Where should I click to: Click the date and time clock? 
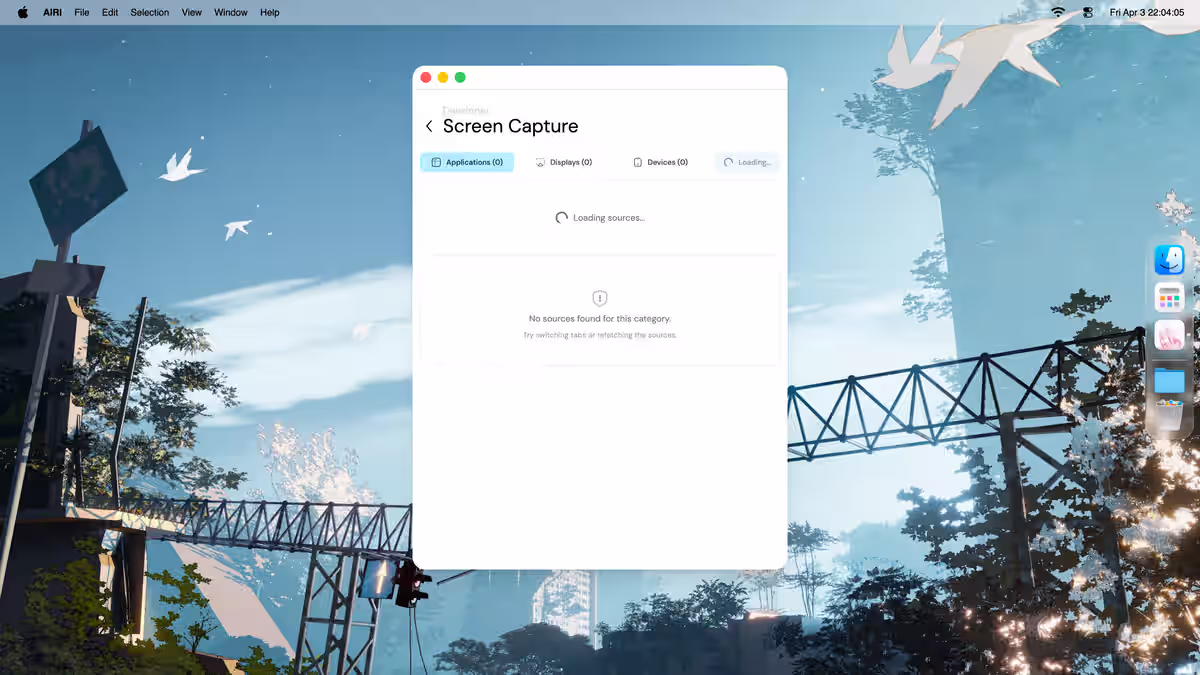click(x=1147, y=12)
